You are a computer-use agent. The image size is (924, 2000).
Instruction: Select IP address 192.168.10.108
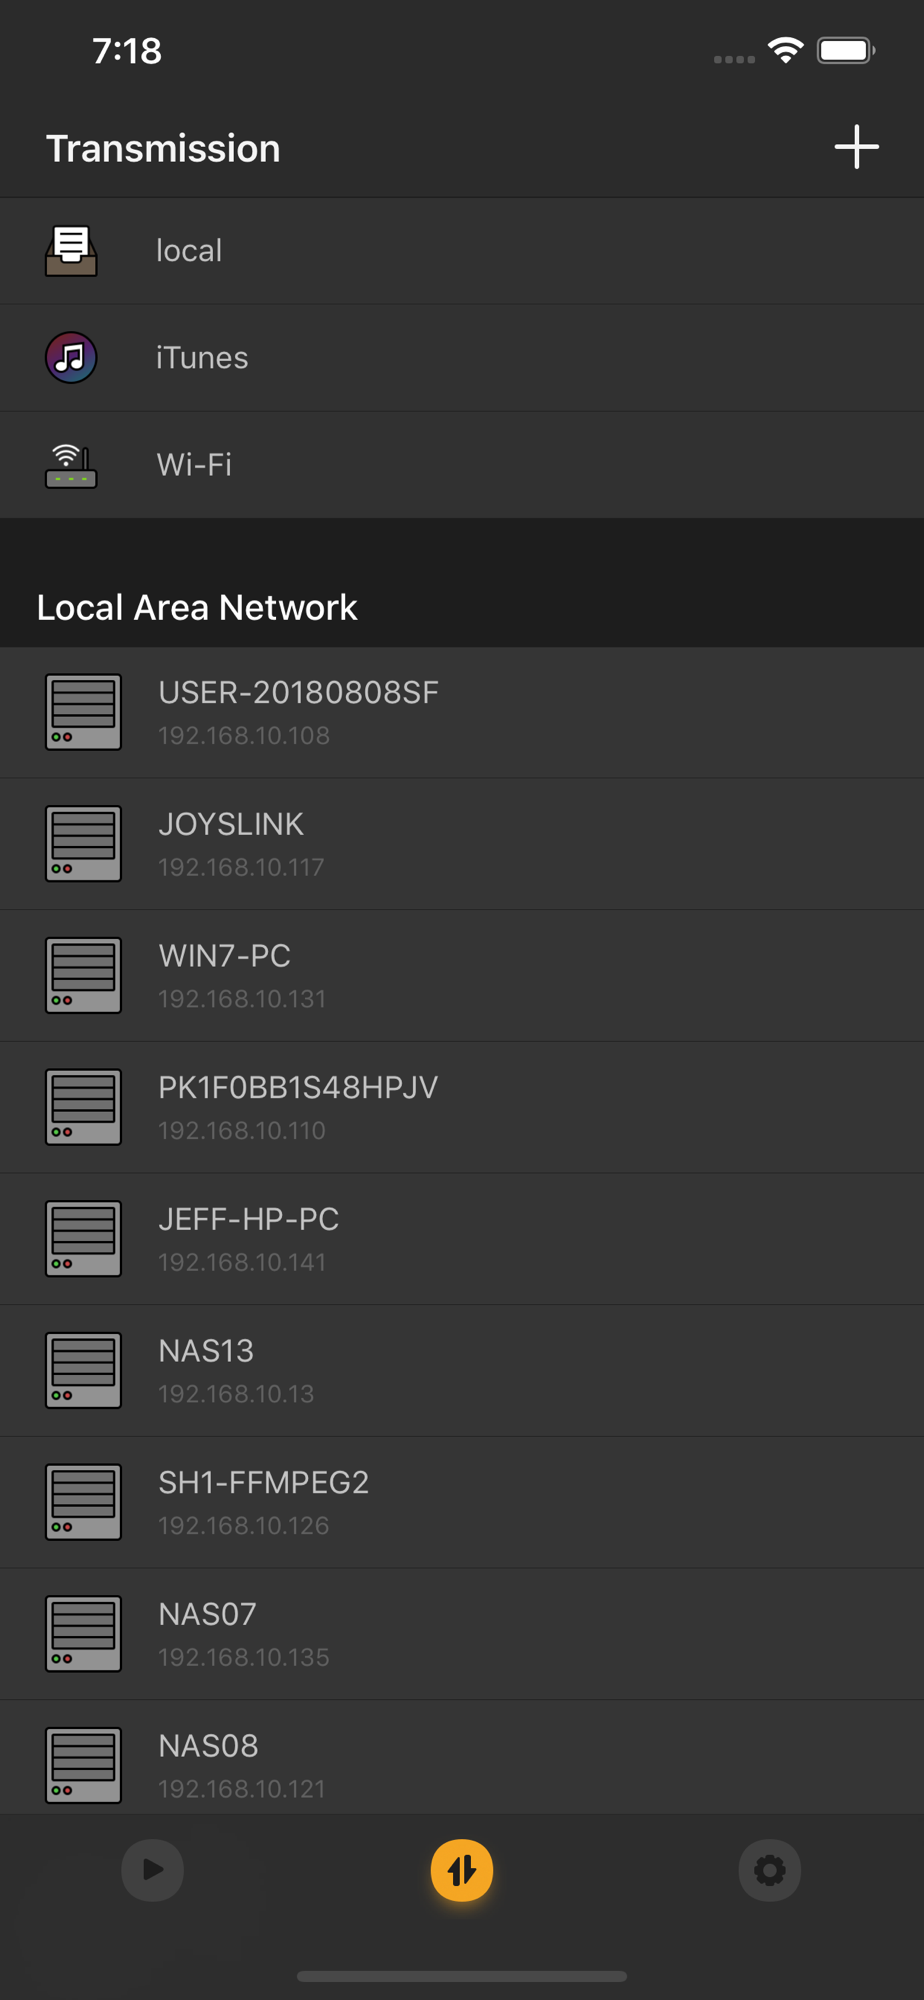pyautogui.click(x=244, y=736)
